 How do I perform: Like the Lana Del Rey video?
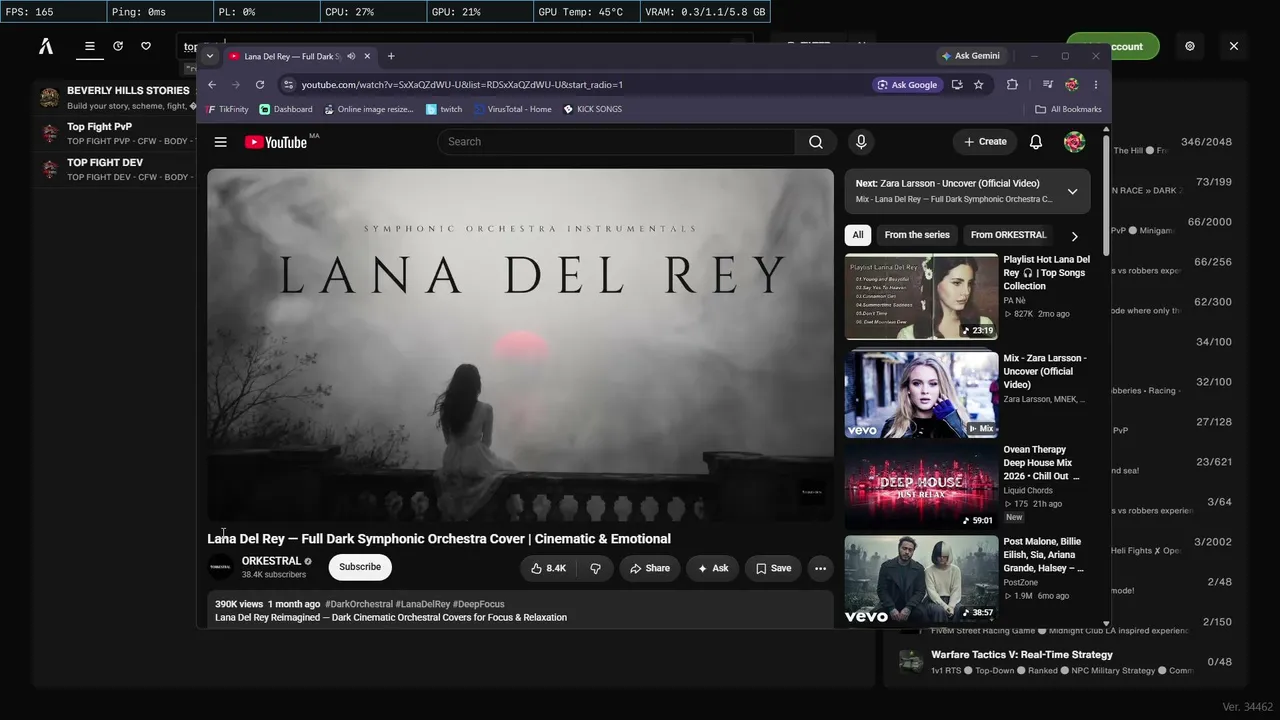pyautogui.click(x=548, y=568)
